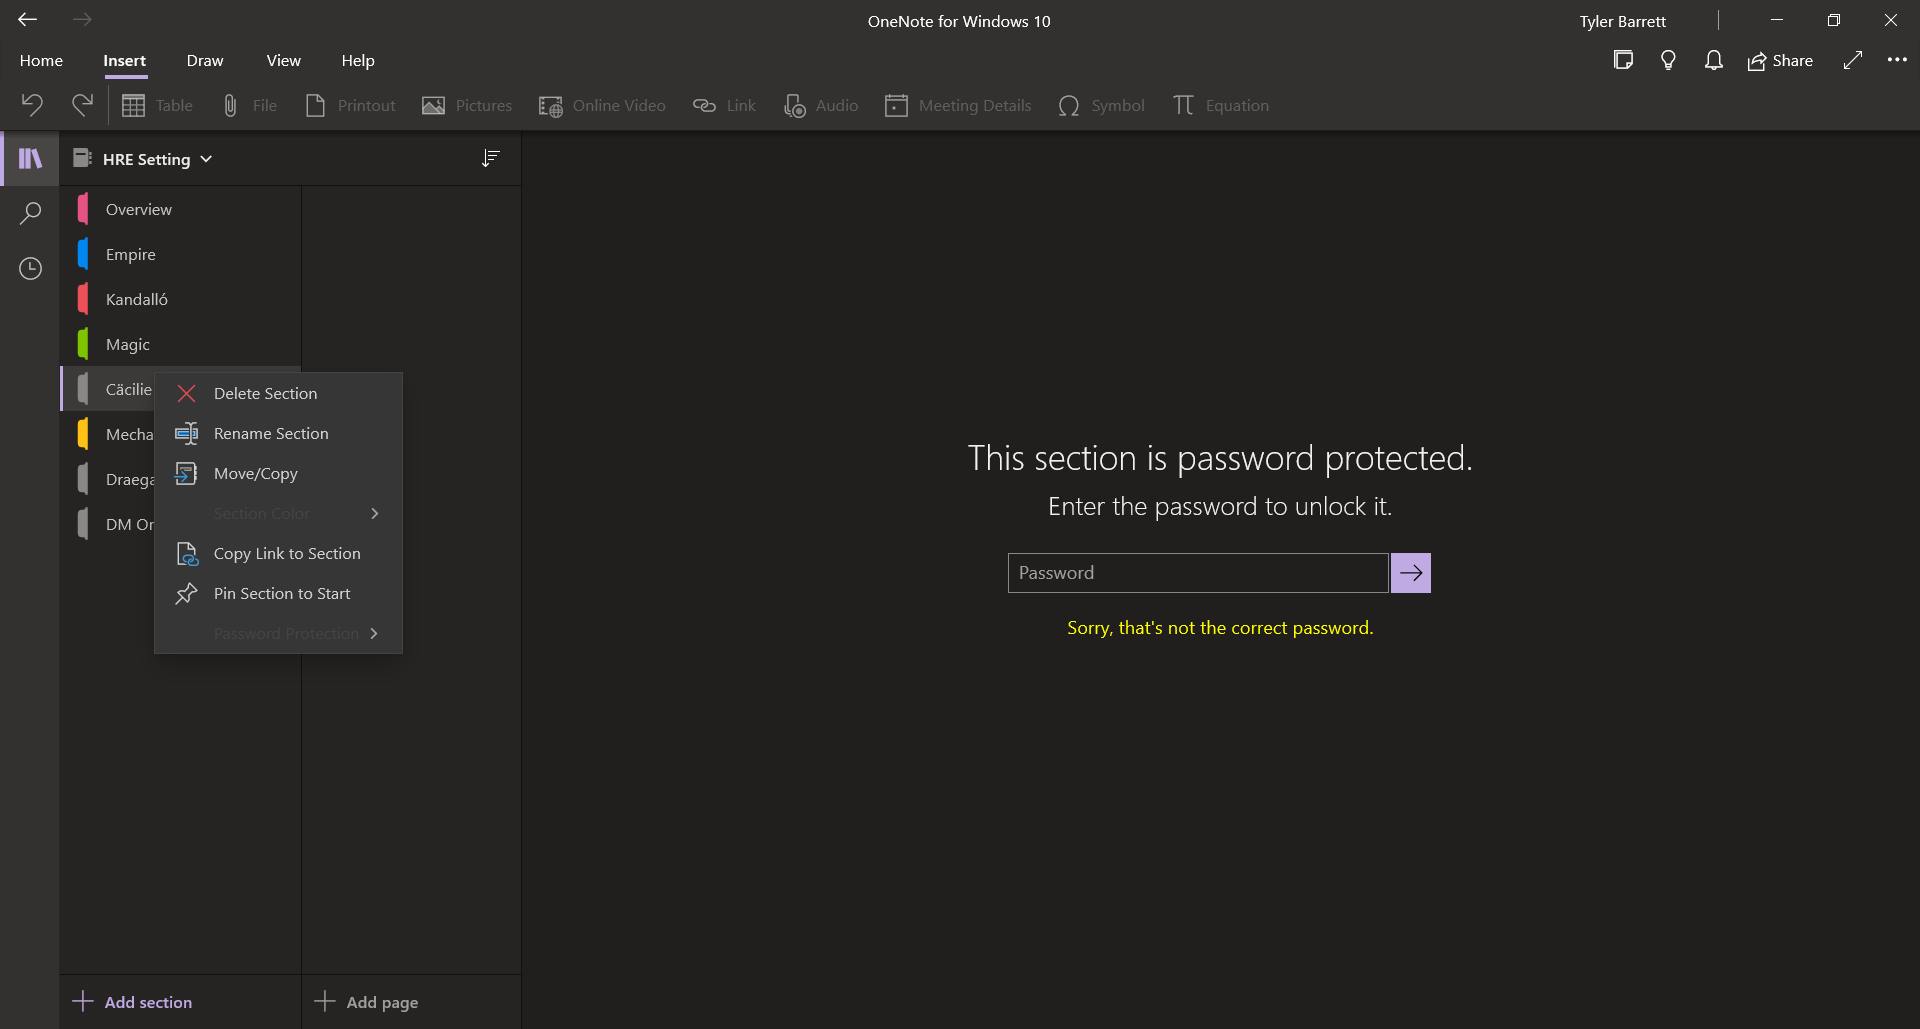Viewport: 1920px width, 1029px height.
Task: Switch to the Home tab
Action: (41, 61)
